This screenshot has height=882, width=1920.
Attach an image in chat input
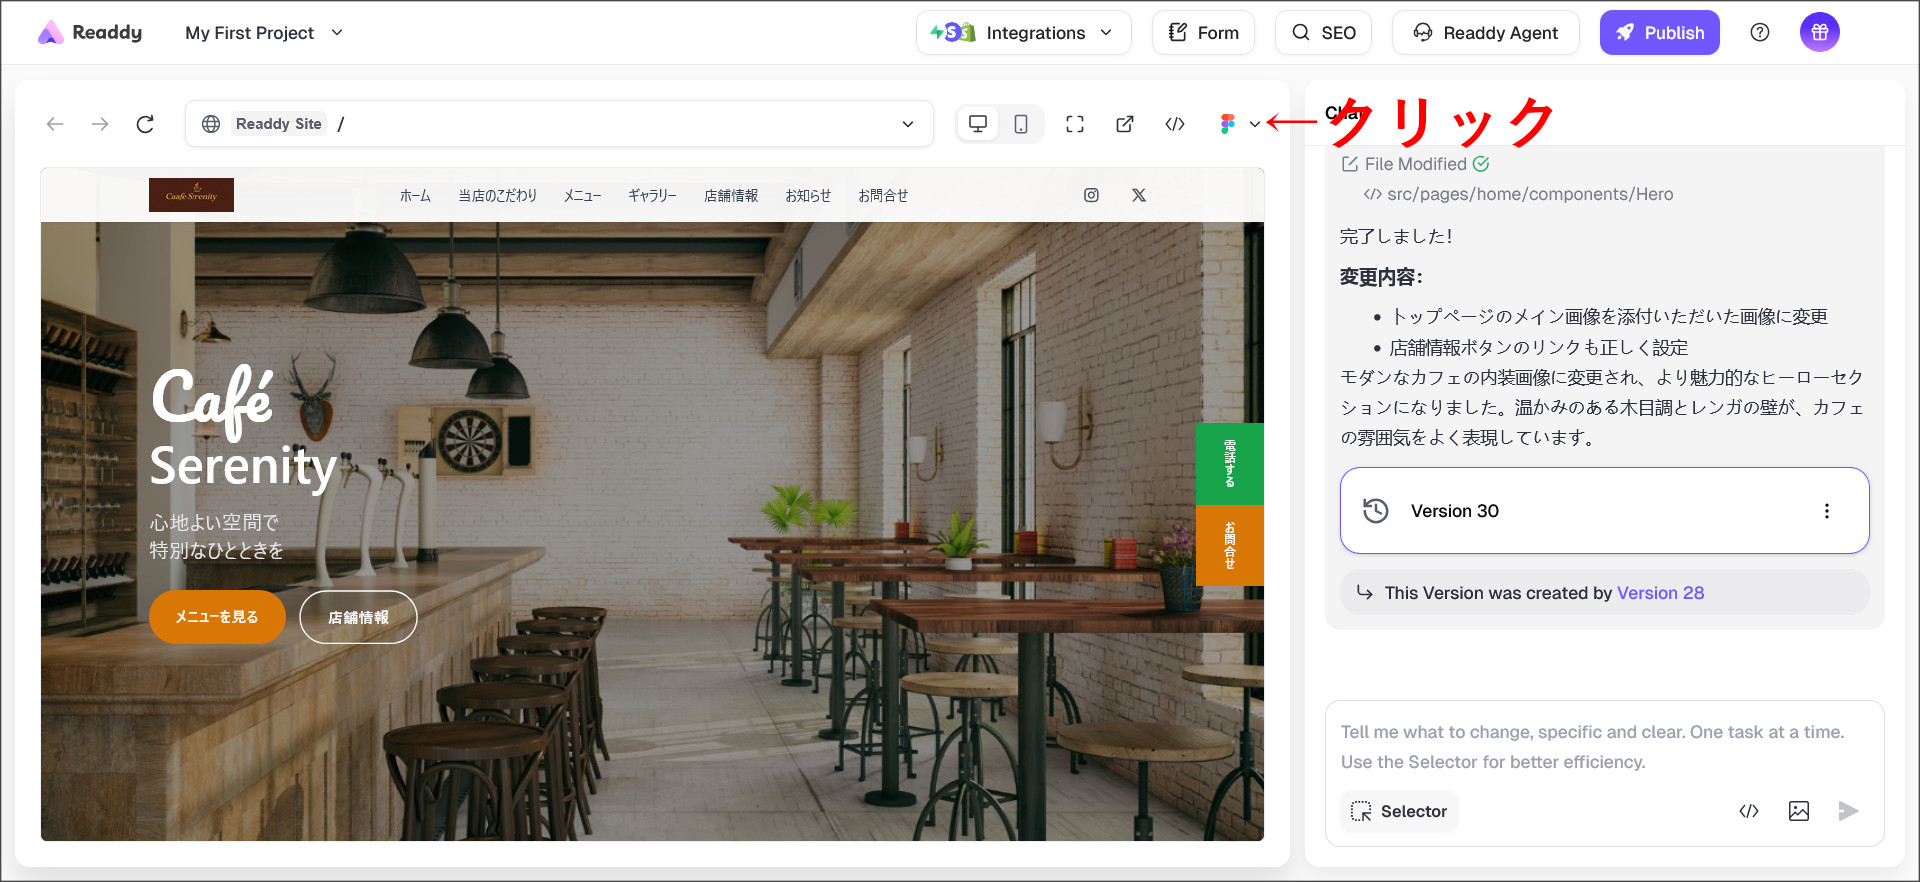[1798, 811]
